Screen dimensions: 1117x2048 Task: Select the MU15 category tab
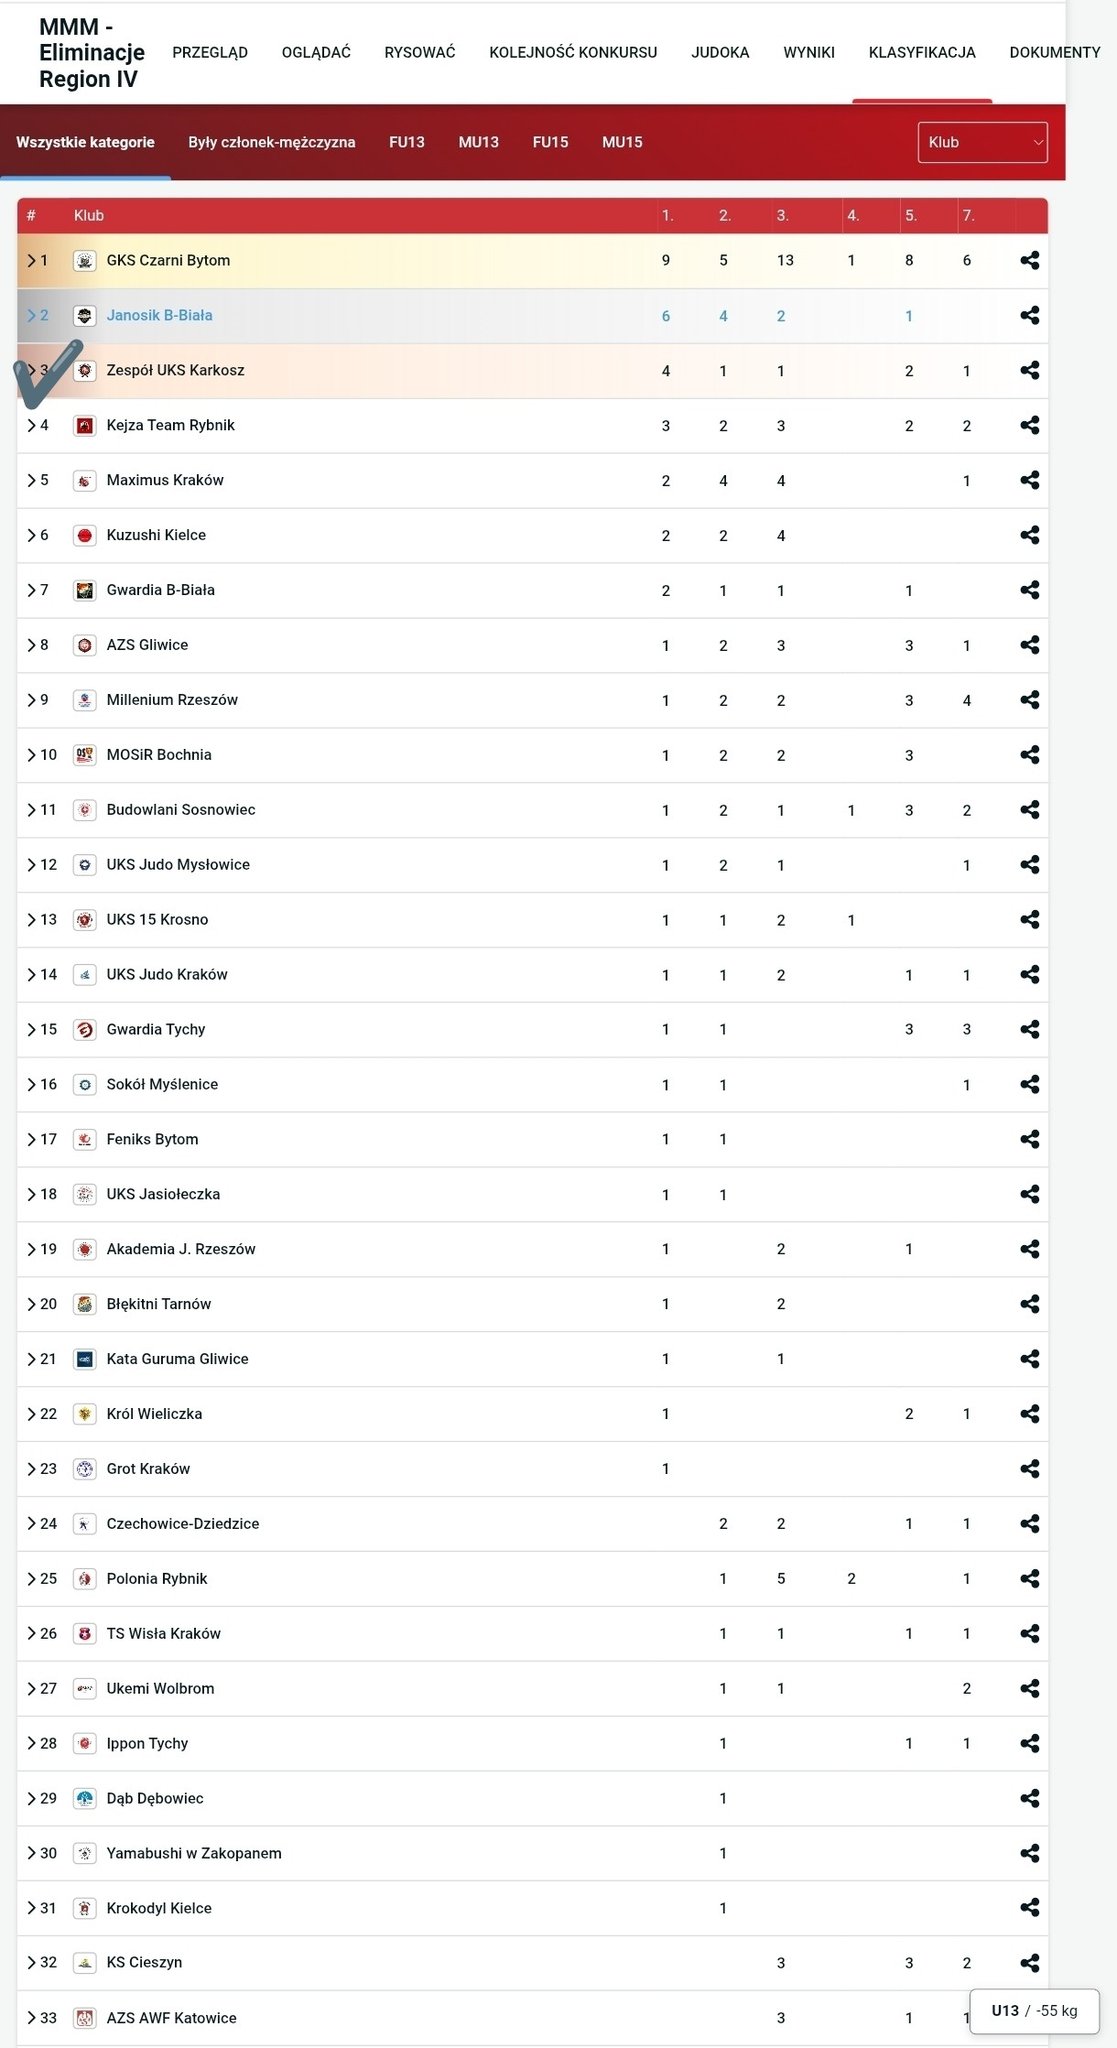pos(622,142)
